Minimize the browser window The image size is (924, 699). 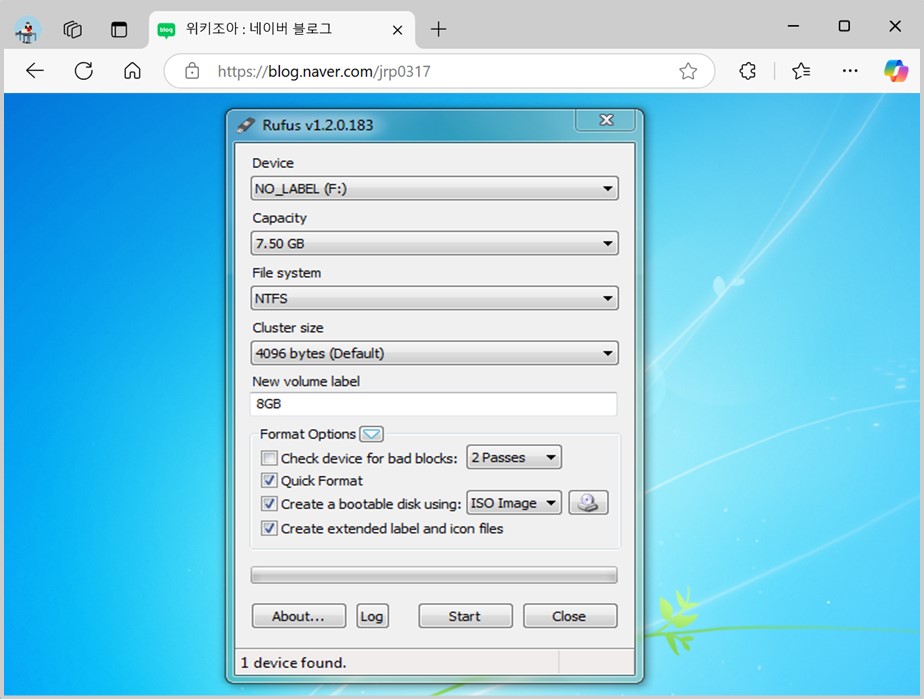[793, 26]
